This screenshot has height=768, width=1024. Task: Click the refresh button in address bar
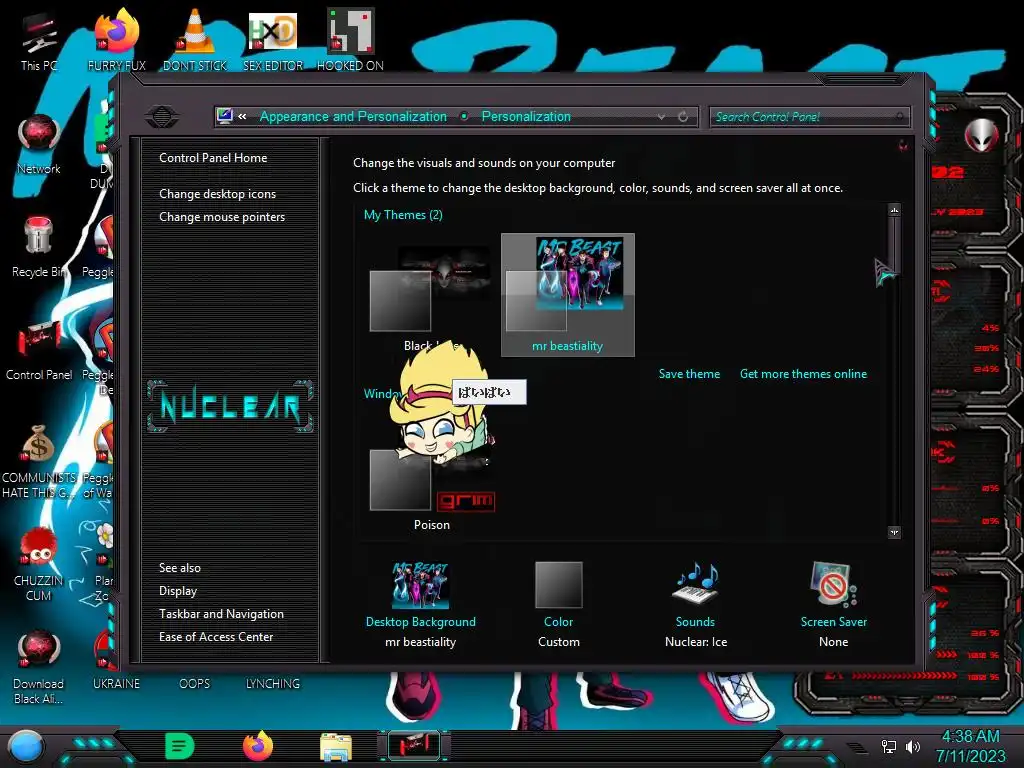pyautogui.click(x=683, y=117)
